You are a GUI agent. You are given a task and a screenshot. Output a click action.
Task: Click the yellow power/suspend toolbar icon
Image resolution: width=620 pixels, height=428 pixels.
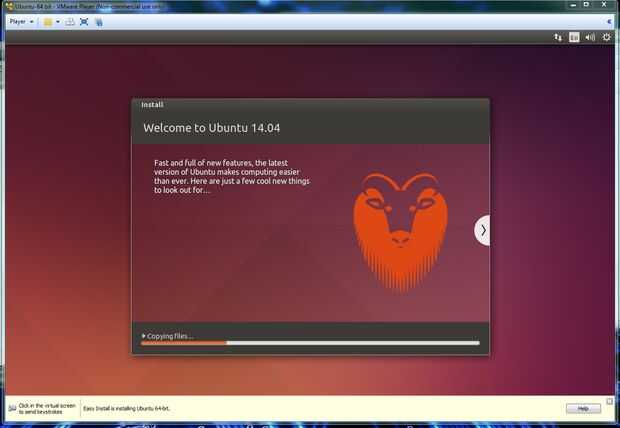(x=48, y=22)
